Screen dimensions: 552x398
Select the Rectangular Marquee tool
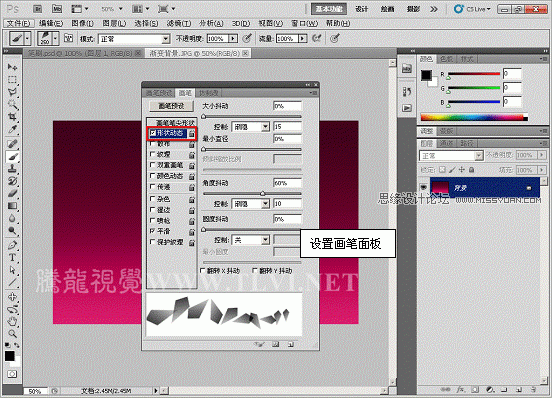12,80
